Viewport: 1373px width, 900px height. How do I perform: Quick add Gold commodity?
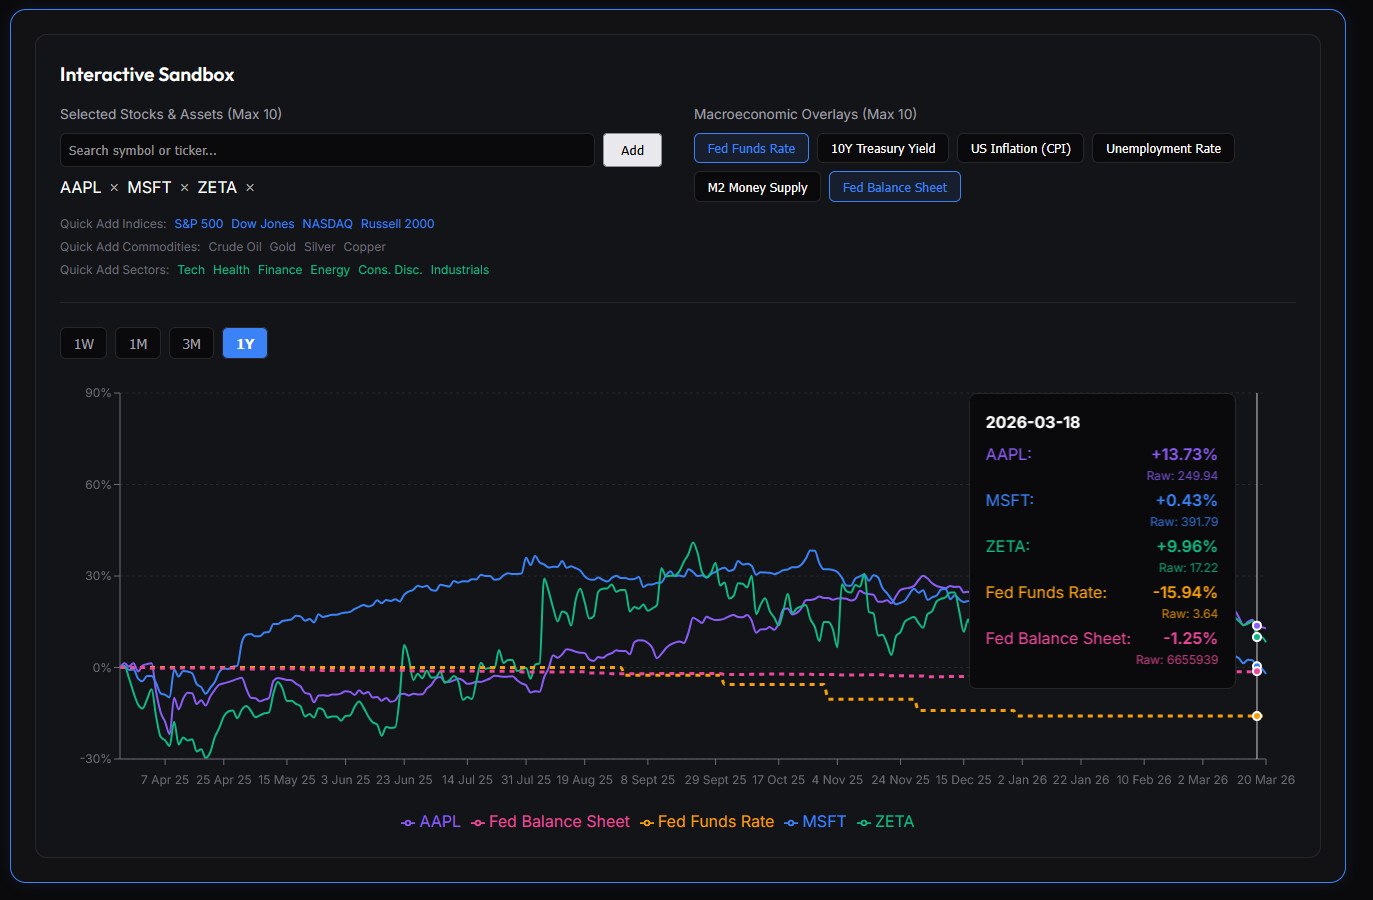282,247
